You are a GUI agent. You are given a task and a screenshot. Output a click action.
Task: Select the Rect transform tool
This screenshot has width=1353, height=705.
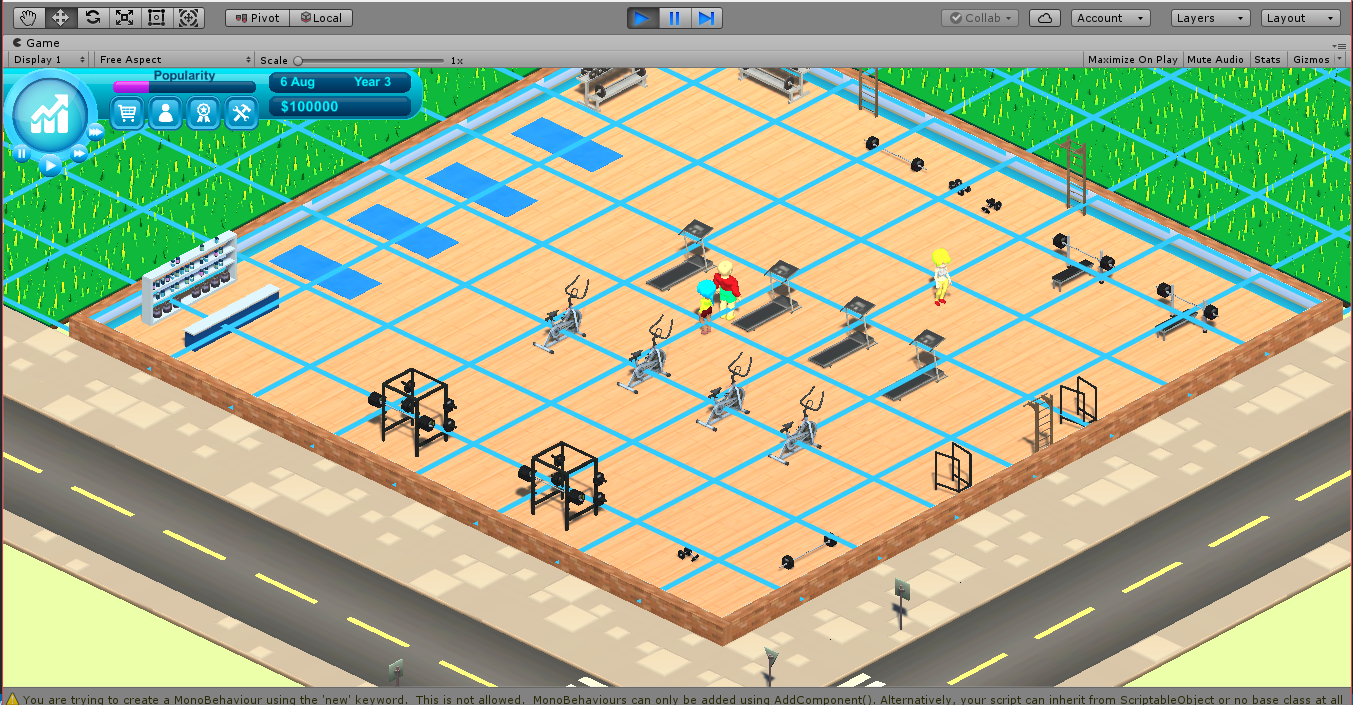point(156,17)
